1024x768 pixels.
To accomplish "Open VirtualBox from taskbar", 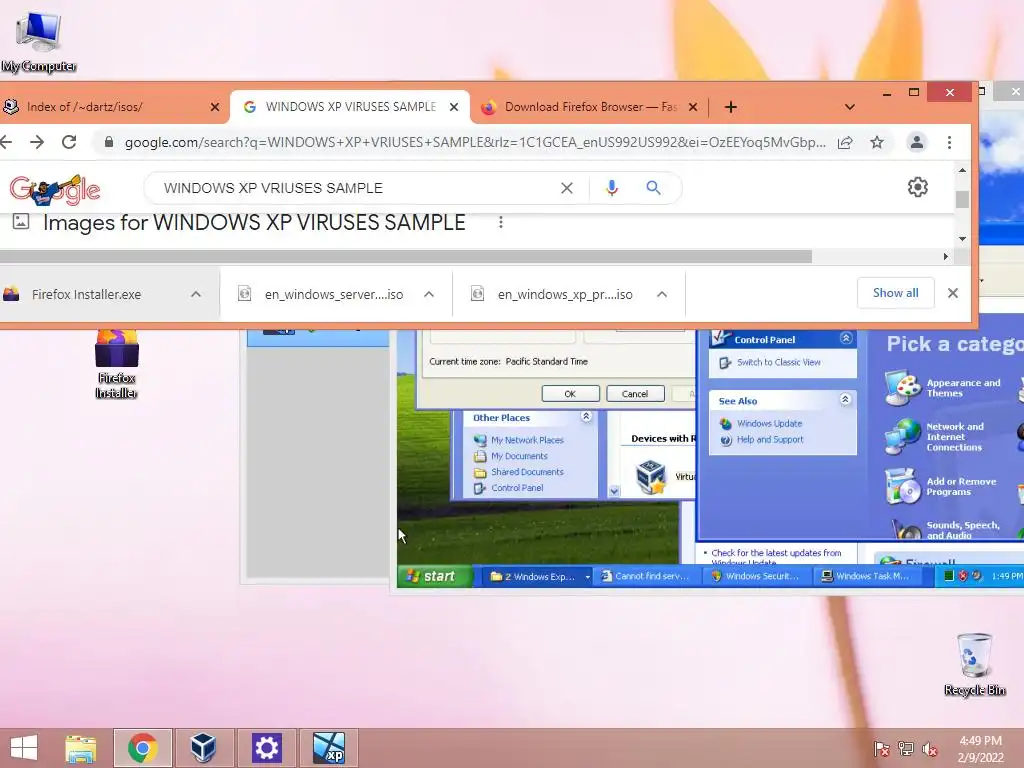I will tap(202, 748).
